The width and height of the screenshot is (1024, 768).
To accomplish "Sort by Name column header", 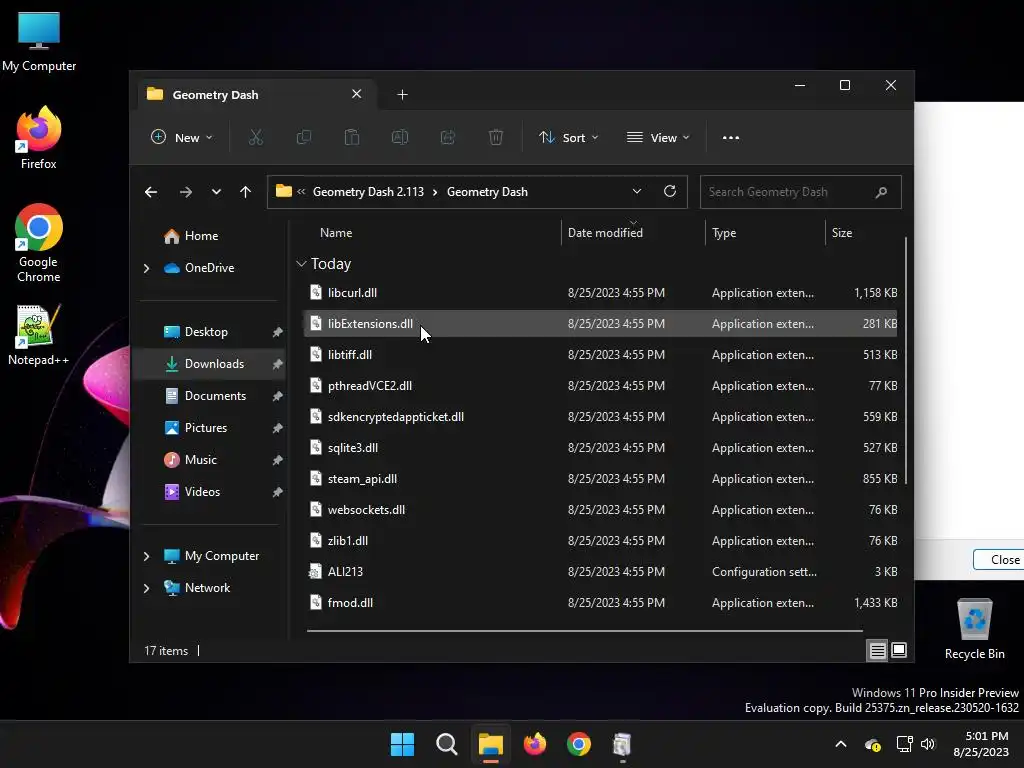I will coord(336,233).
